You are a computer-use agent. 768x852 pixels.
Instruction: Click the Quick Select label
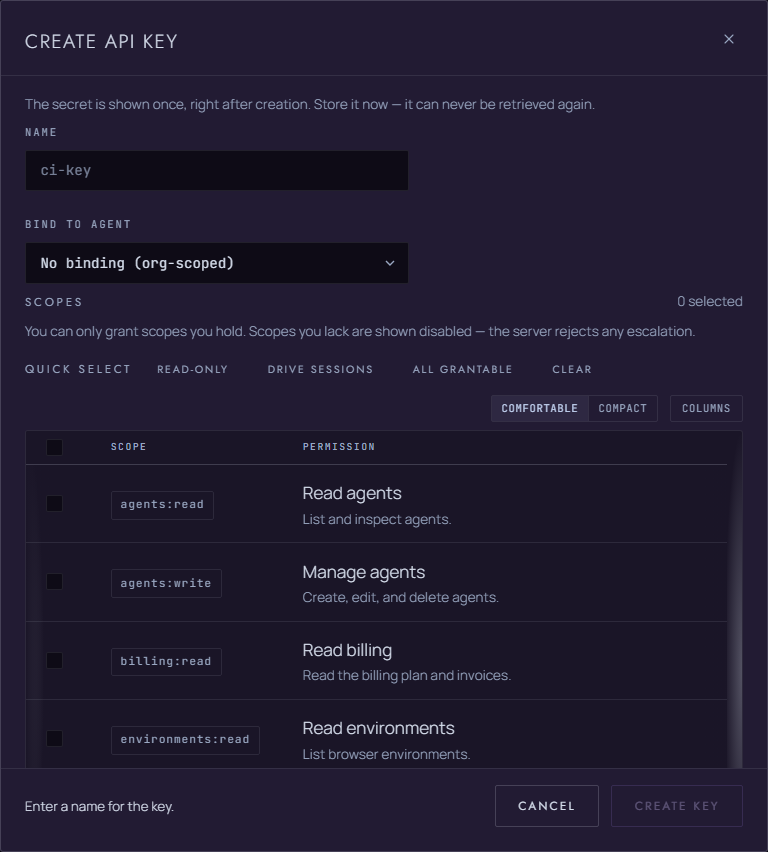[x=78, y=369]
